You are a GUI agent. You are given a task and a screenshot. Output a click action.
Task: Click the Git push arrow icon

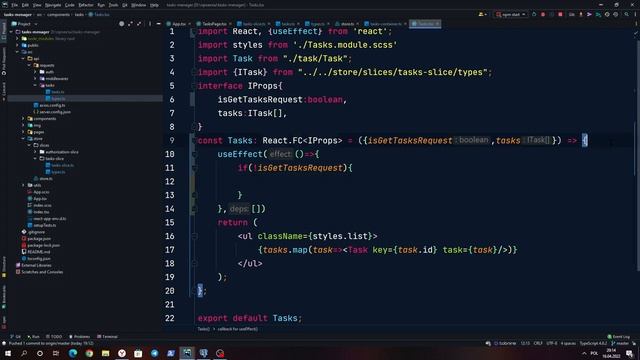point(589,14)
